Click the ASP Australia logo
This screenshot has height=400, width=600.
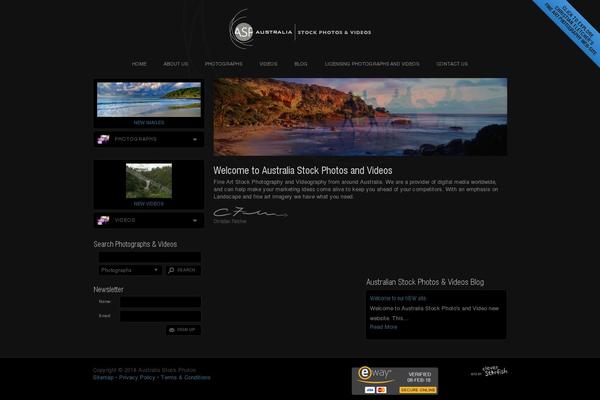tap(300, 30)
